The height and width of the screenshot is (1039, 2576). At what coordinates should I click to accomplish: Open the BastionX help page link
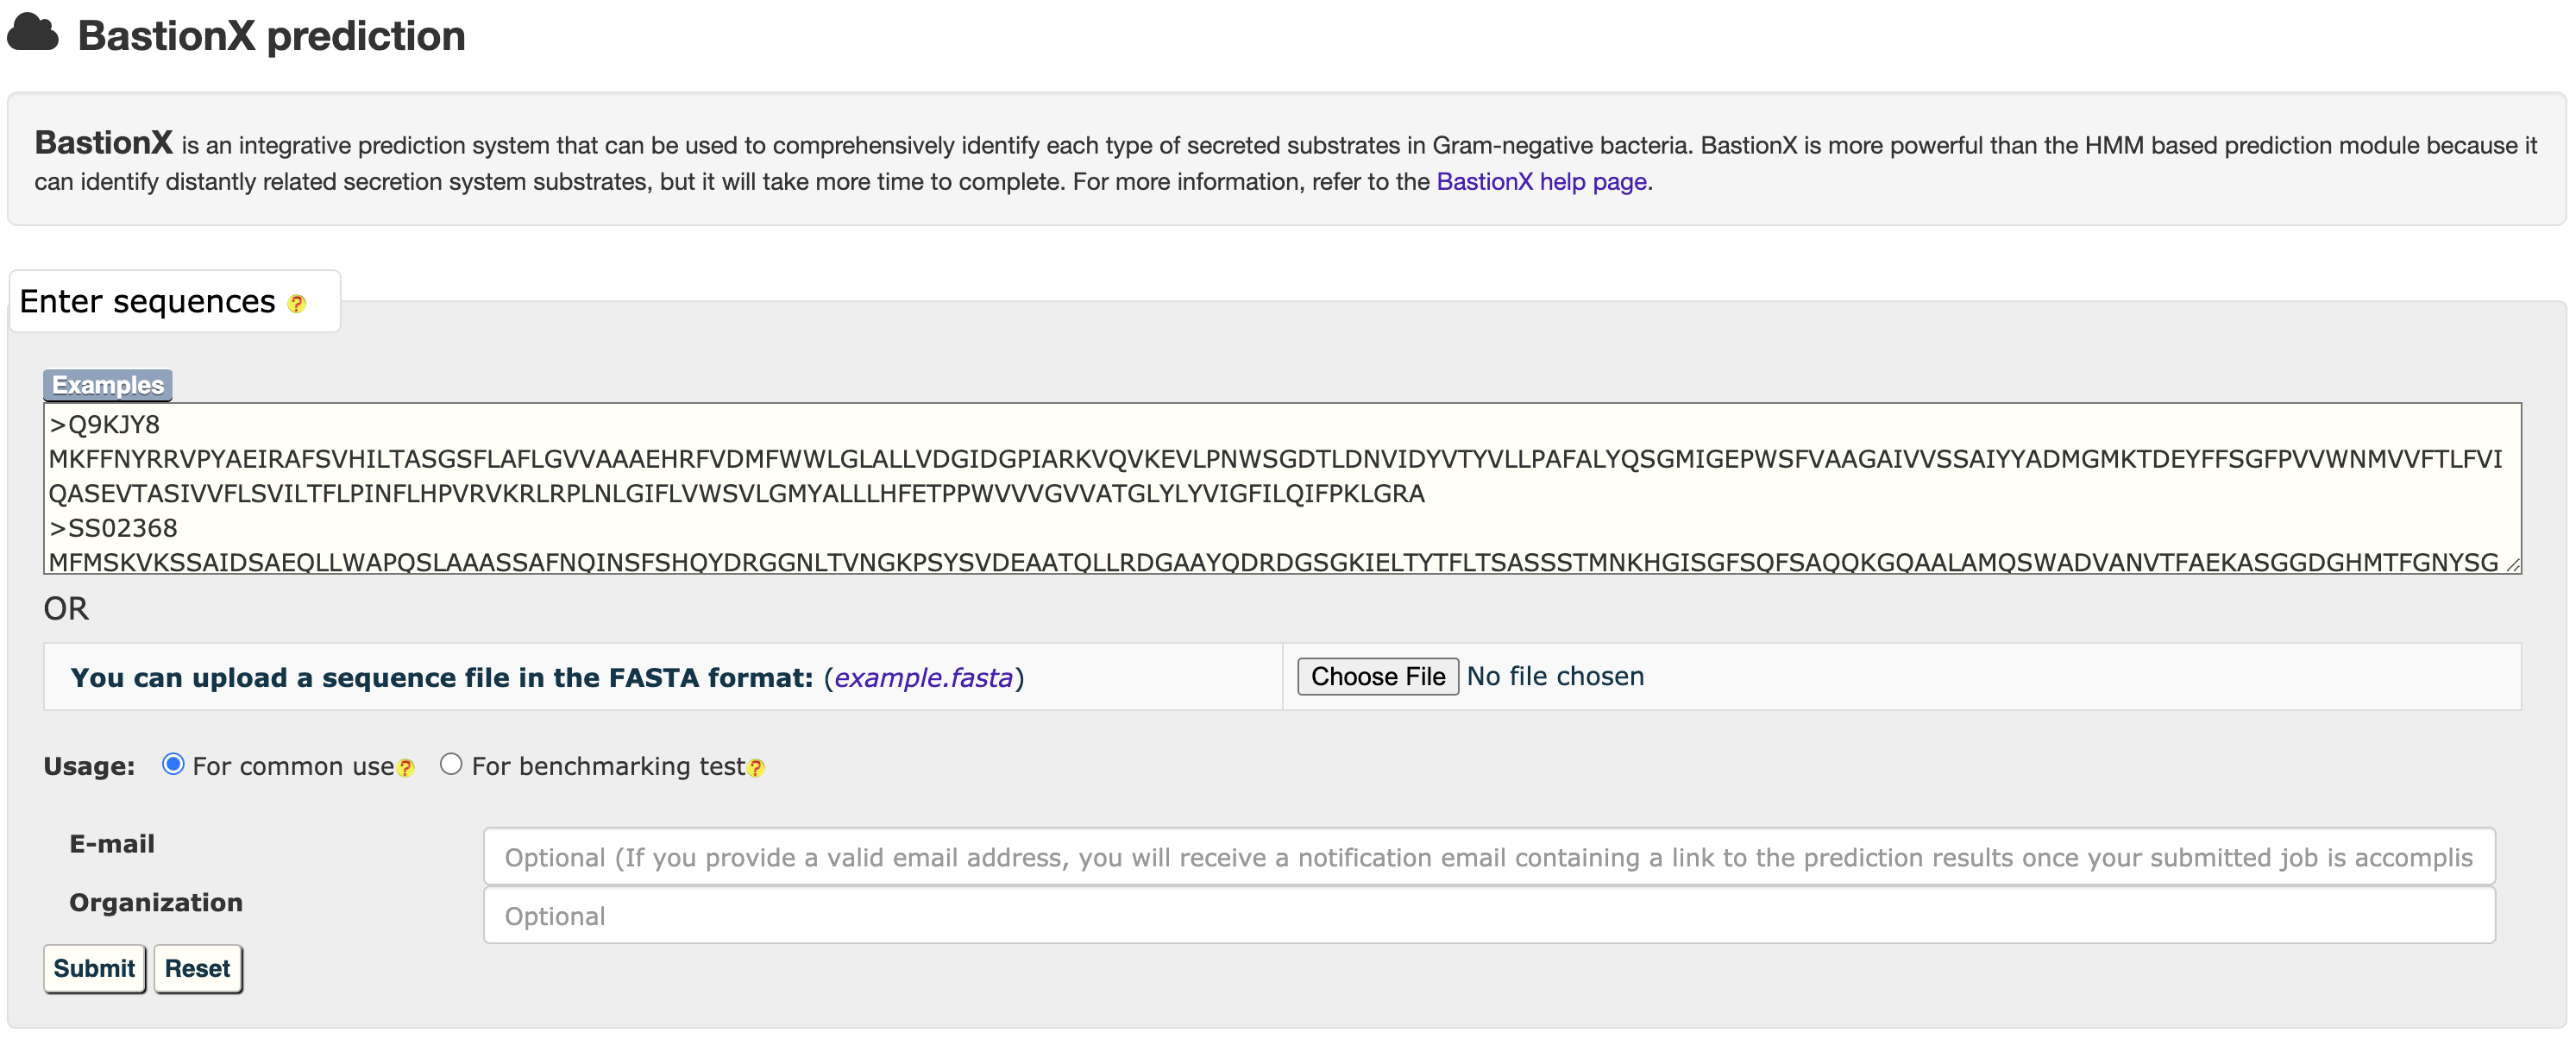coord(1541,182)
